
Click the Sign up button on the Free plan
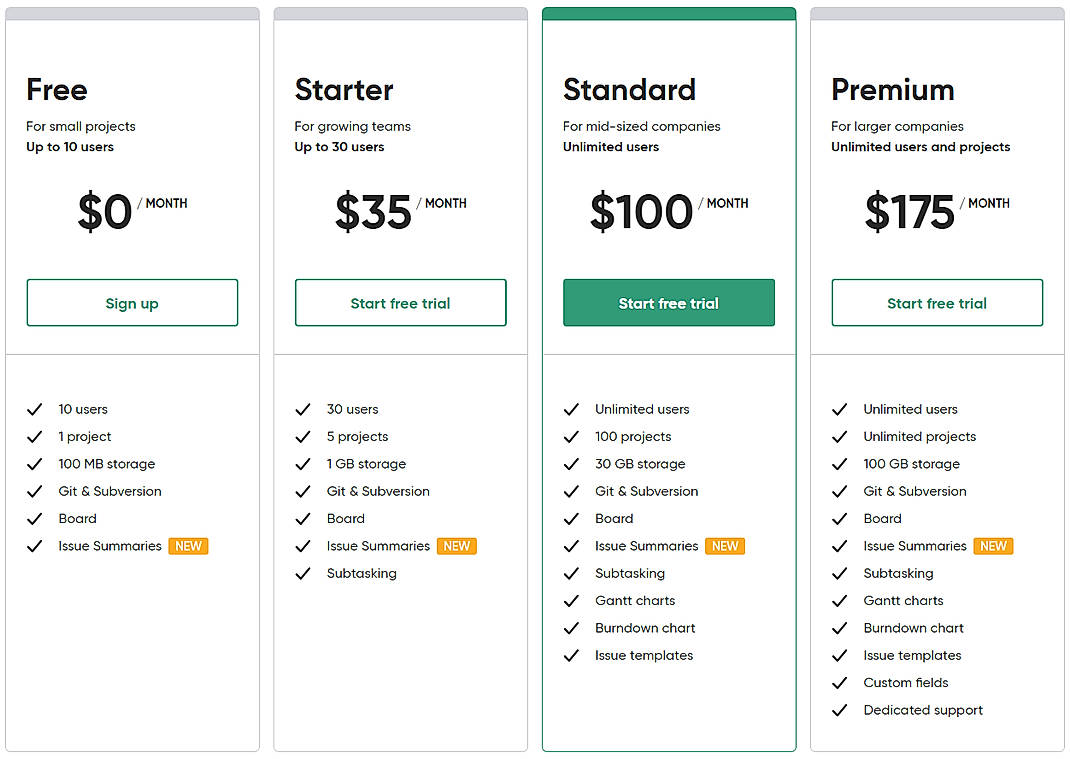click(132, 302)
